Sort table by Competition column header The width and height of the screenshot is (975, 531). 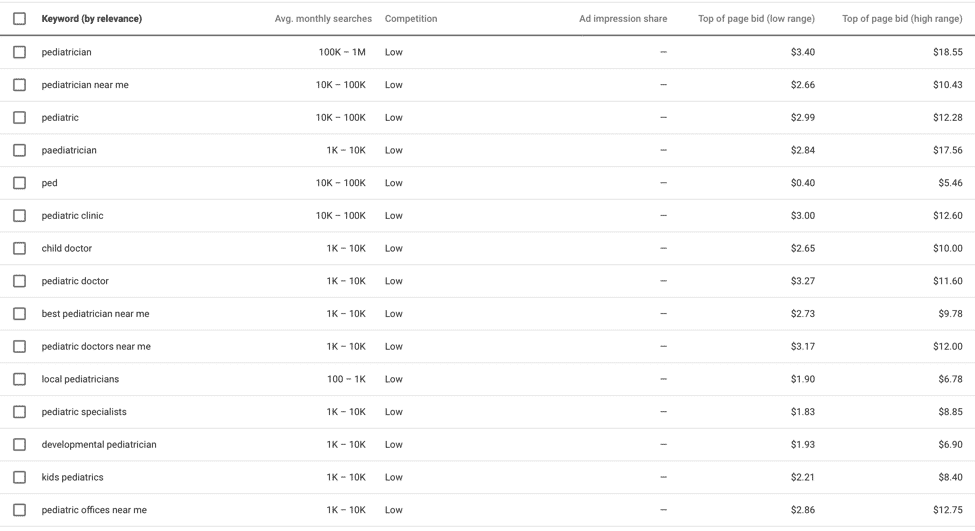411,19
